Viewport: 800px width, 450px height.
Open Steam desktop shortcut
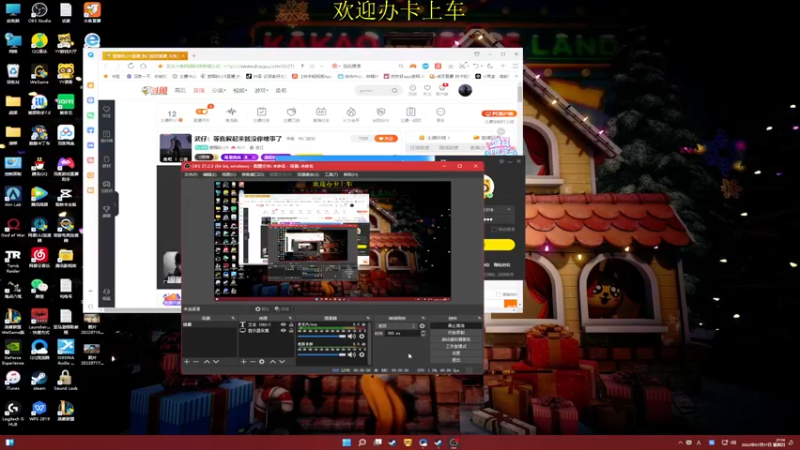pos(39,381)
